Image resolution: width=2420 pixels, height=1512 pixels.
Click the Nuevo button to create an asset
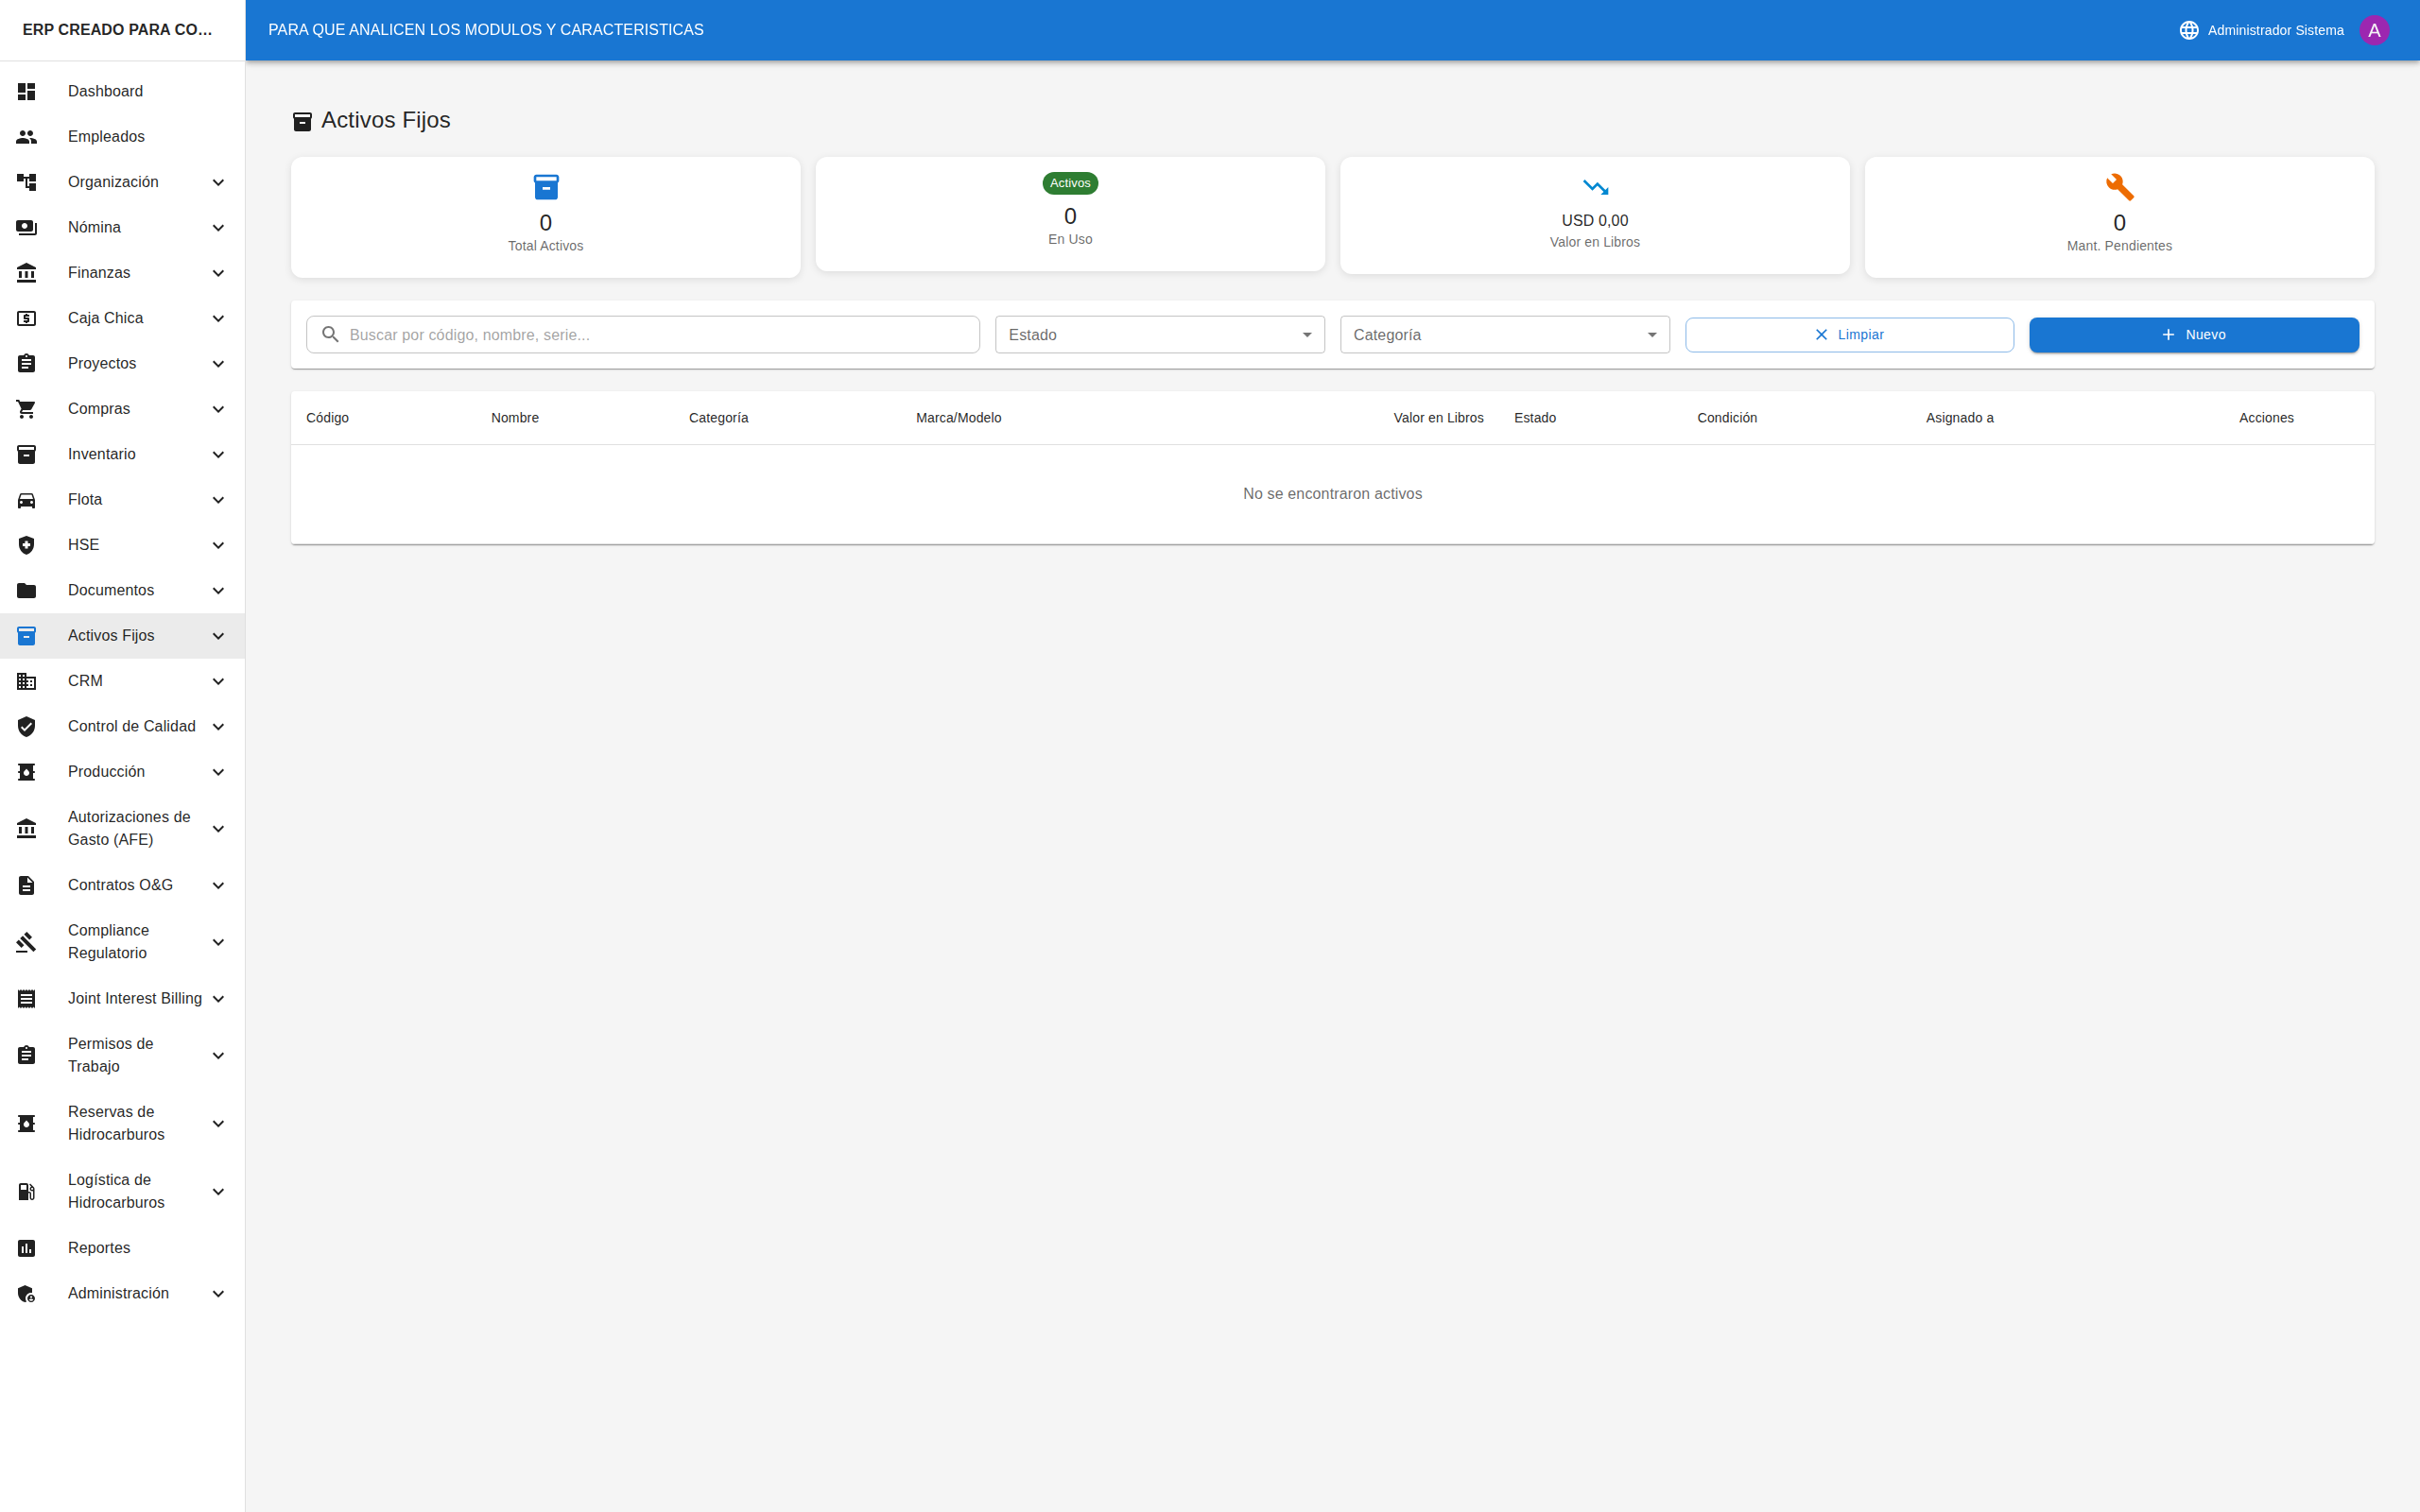[x=2194, y=334]
